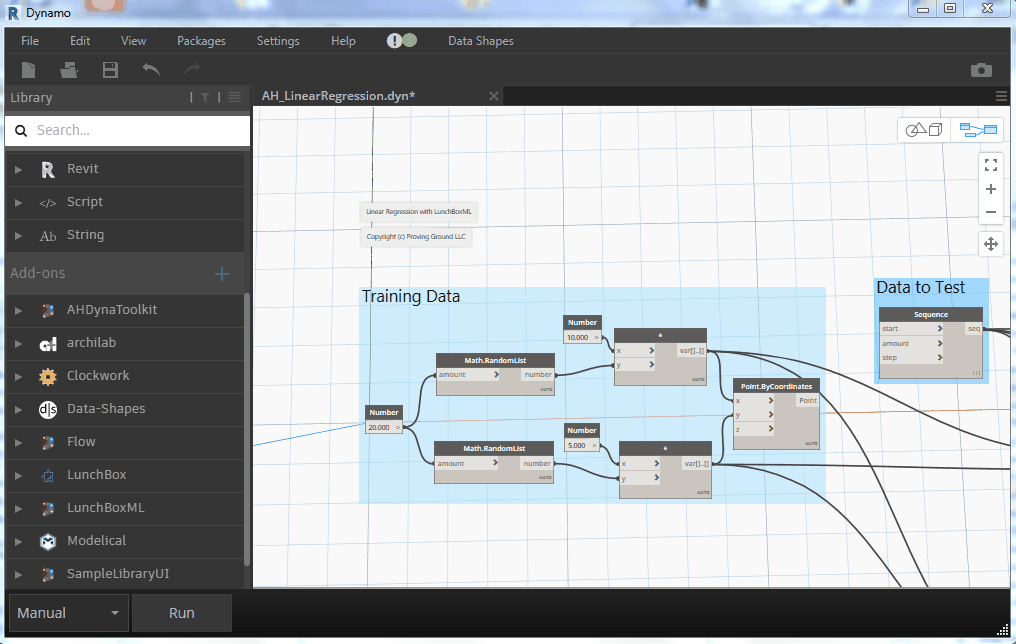The height and width of the screenshot is (644, 1016).
Task: Click the String category Ab icon
Action: click(48, 236)
